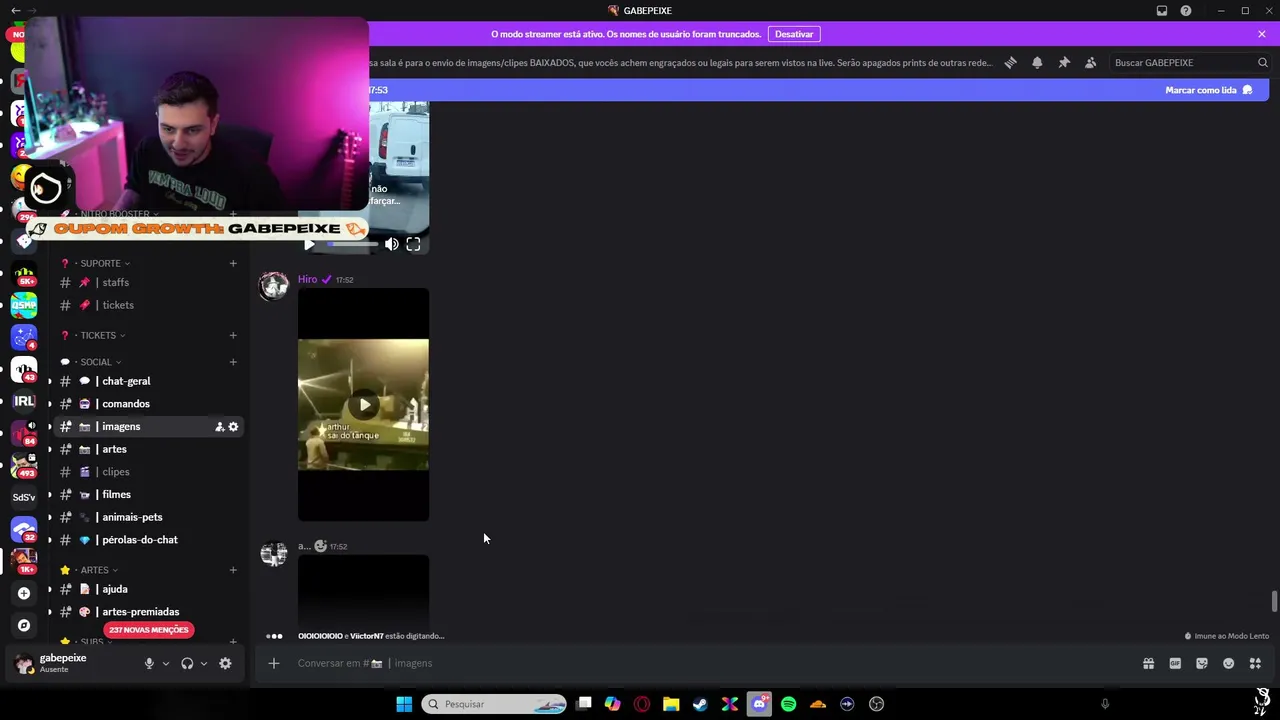This screenshot has height=720, width=1280.
Task: Open the staffs channel
Action: pos(148,283)
